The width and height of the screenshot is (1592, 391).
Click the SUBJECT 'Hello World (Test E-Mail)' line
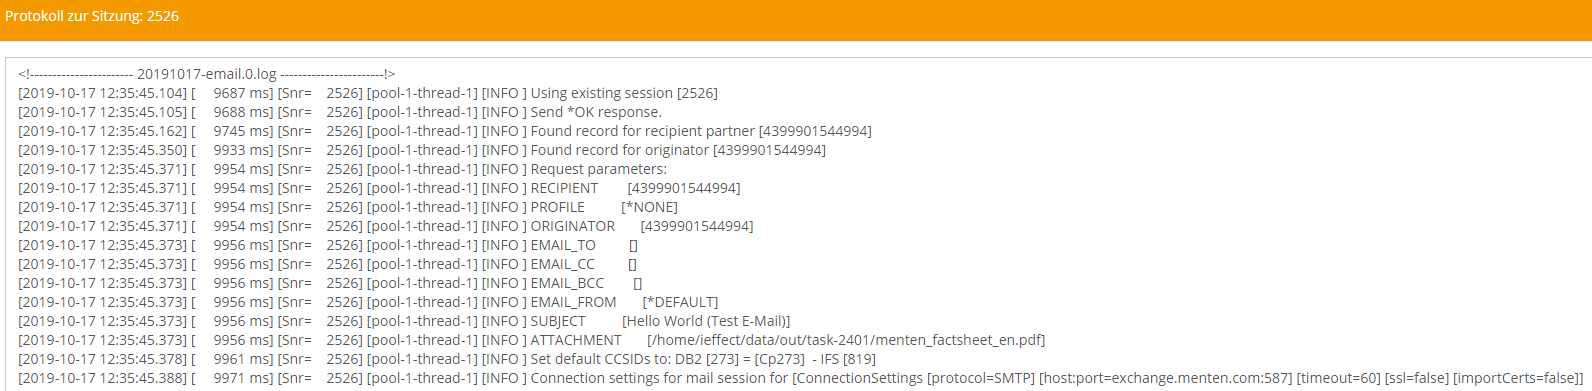point(404,321)
